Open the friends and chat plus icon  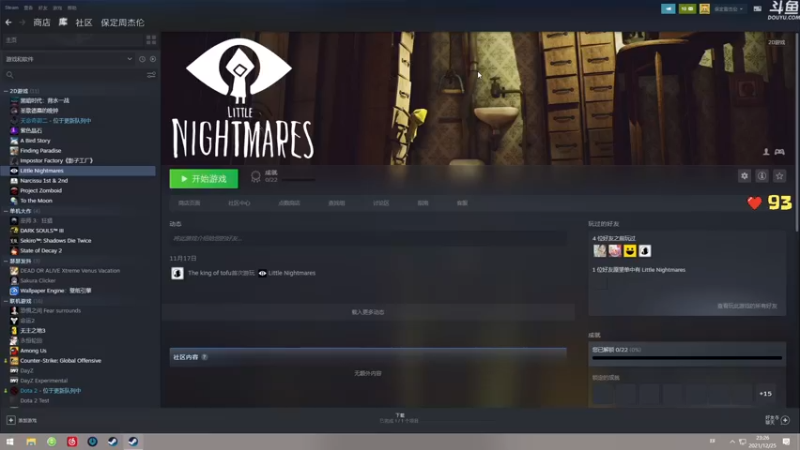(x=785, y=420)
